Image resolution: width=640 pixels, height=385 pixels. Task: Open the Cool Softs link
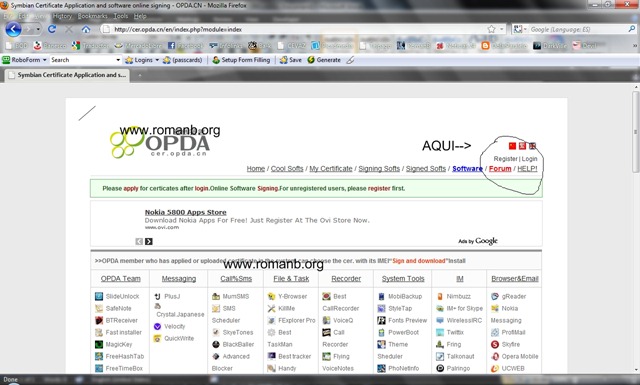[287, 169]
